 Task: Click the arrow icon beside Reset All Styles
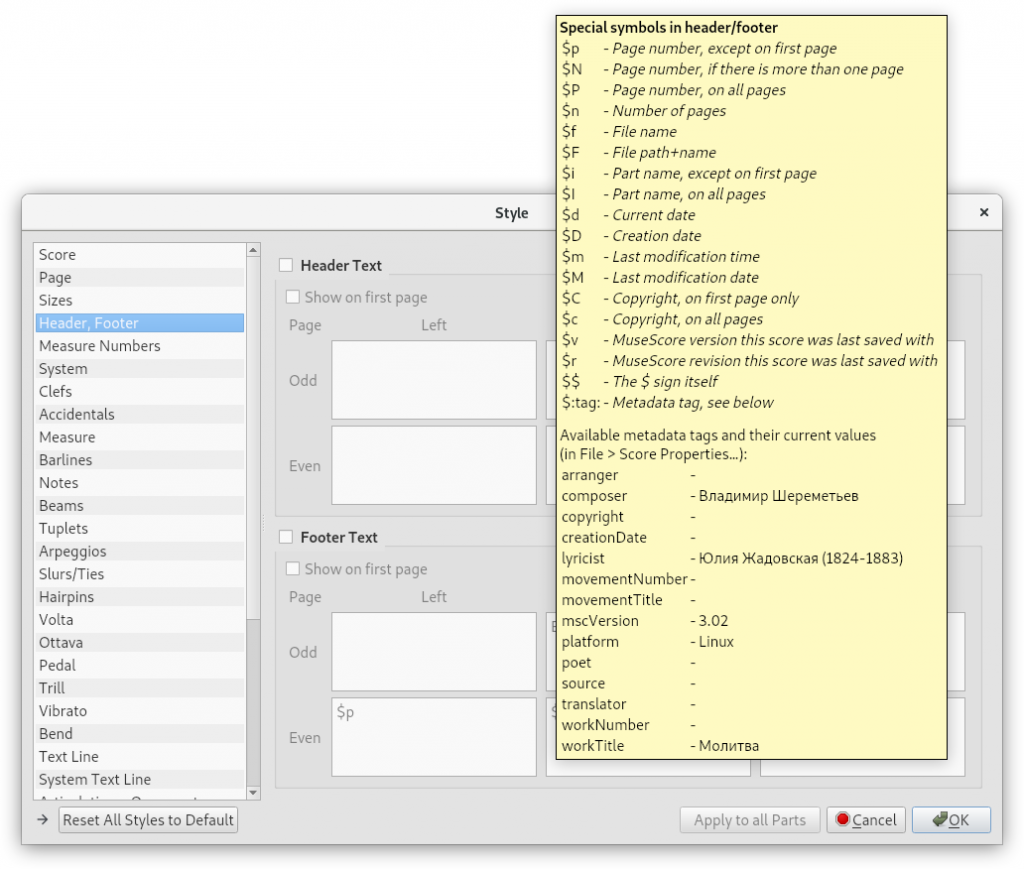point(43,820)
